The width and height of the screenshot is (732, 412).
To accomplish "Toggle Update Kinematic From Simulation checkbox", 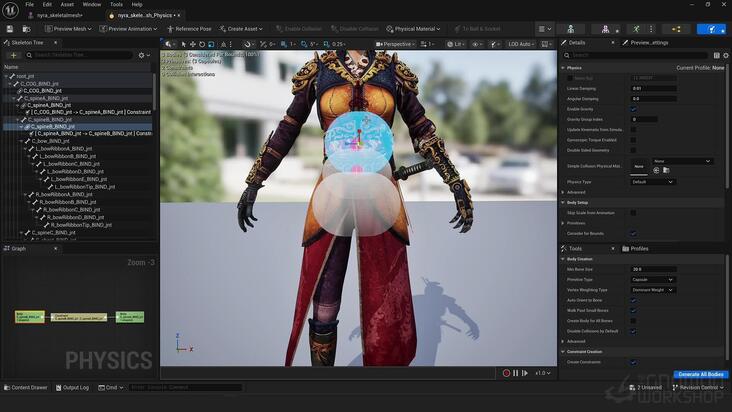I will [633, 129].
